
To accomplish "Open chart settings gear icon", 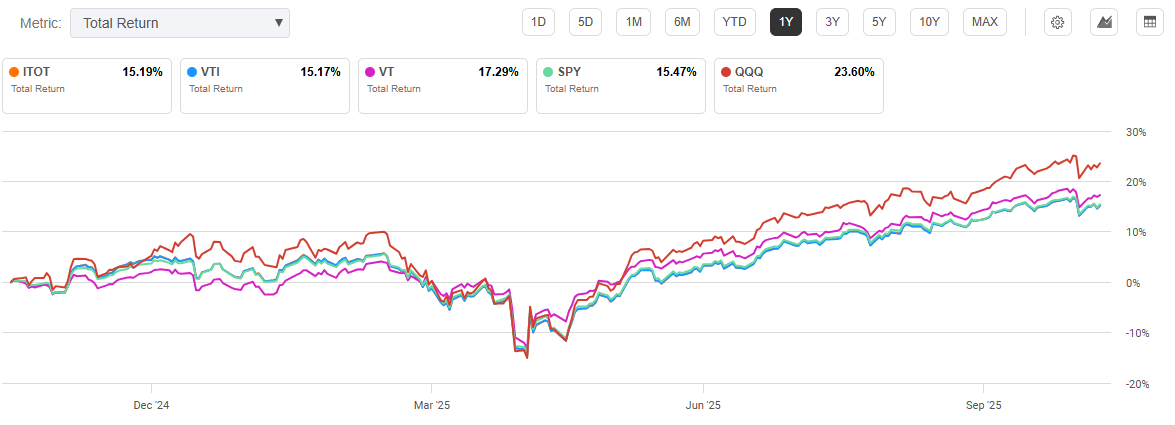I will click(x=1057, y=22).
